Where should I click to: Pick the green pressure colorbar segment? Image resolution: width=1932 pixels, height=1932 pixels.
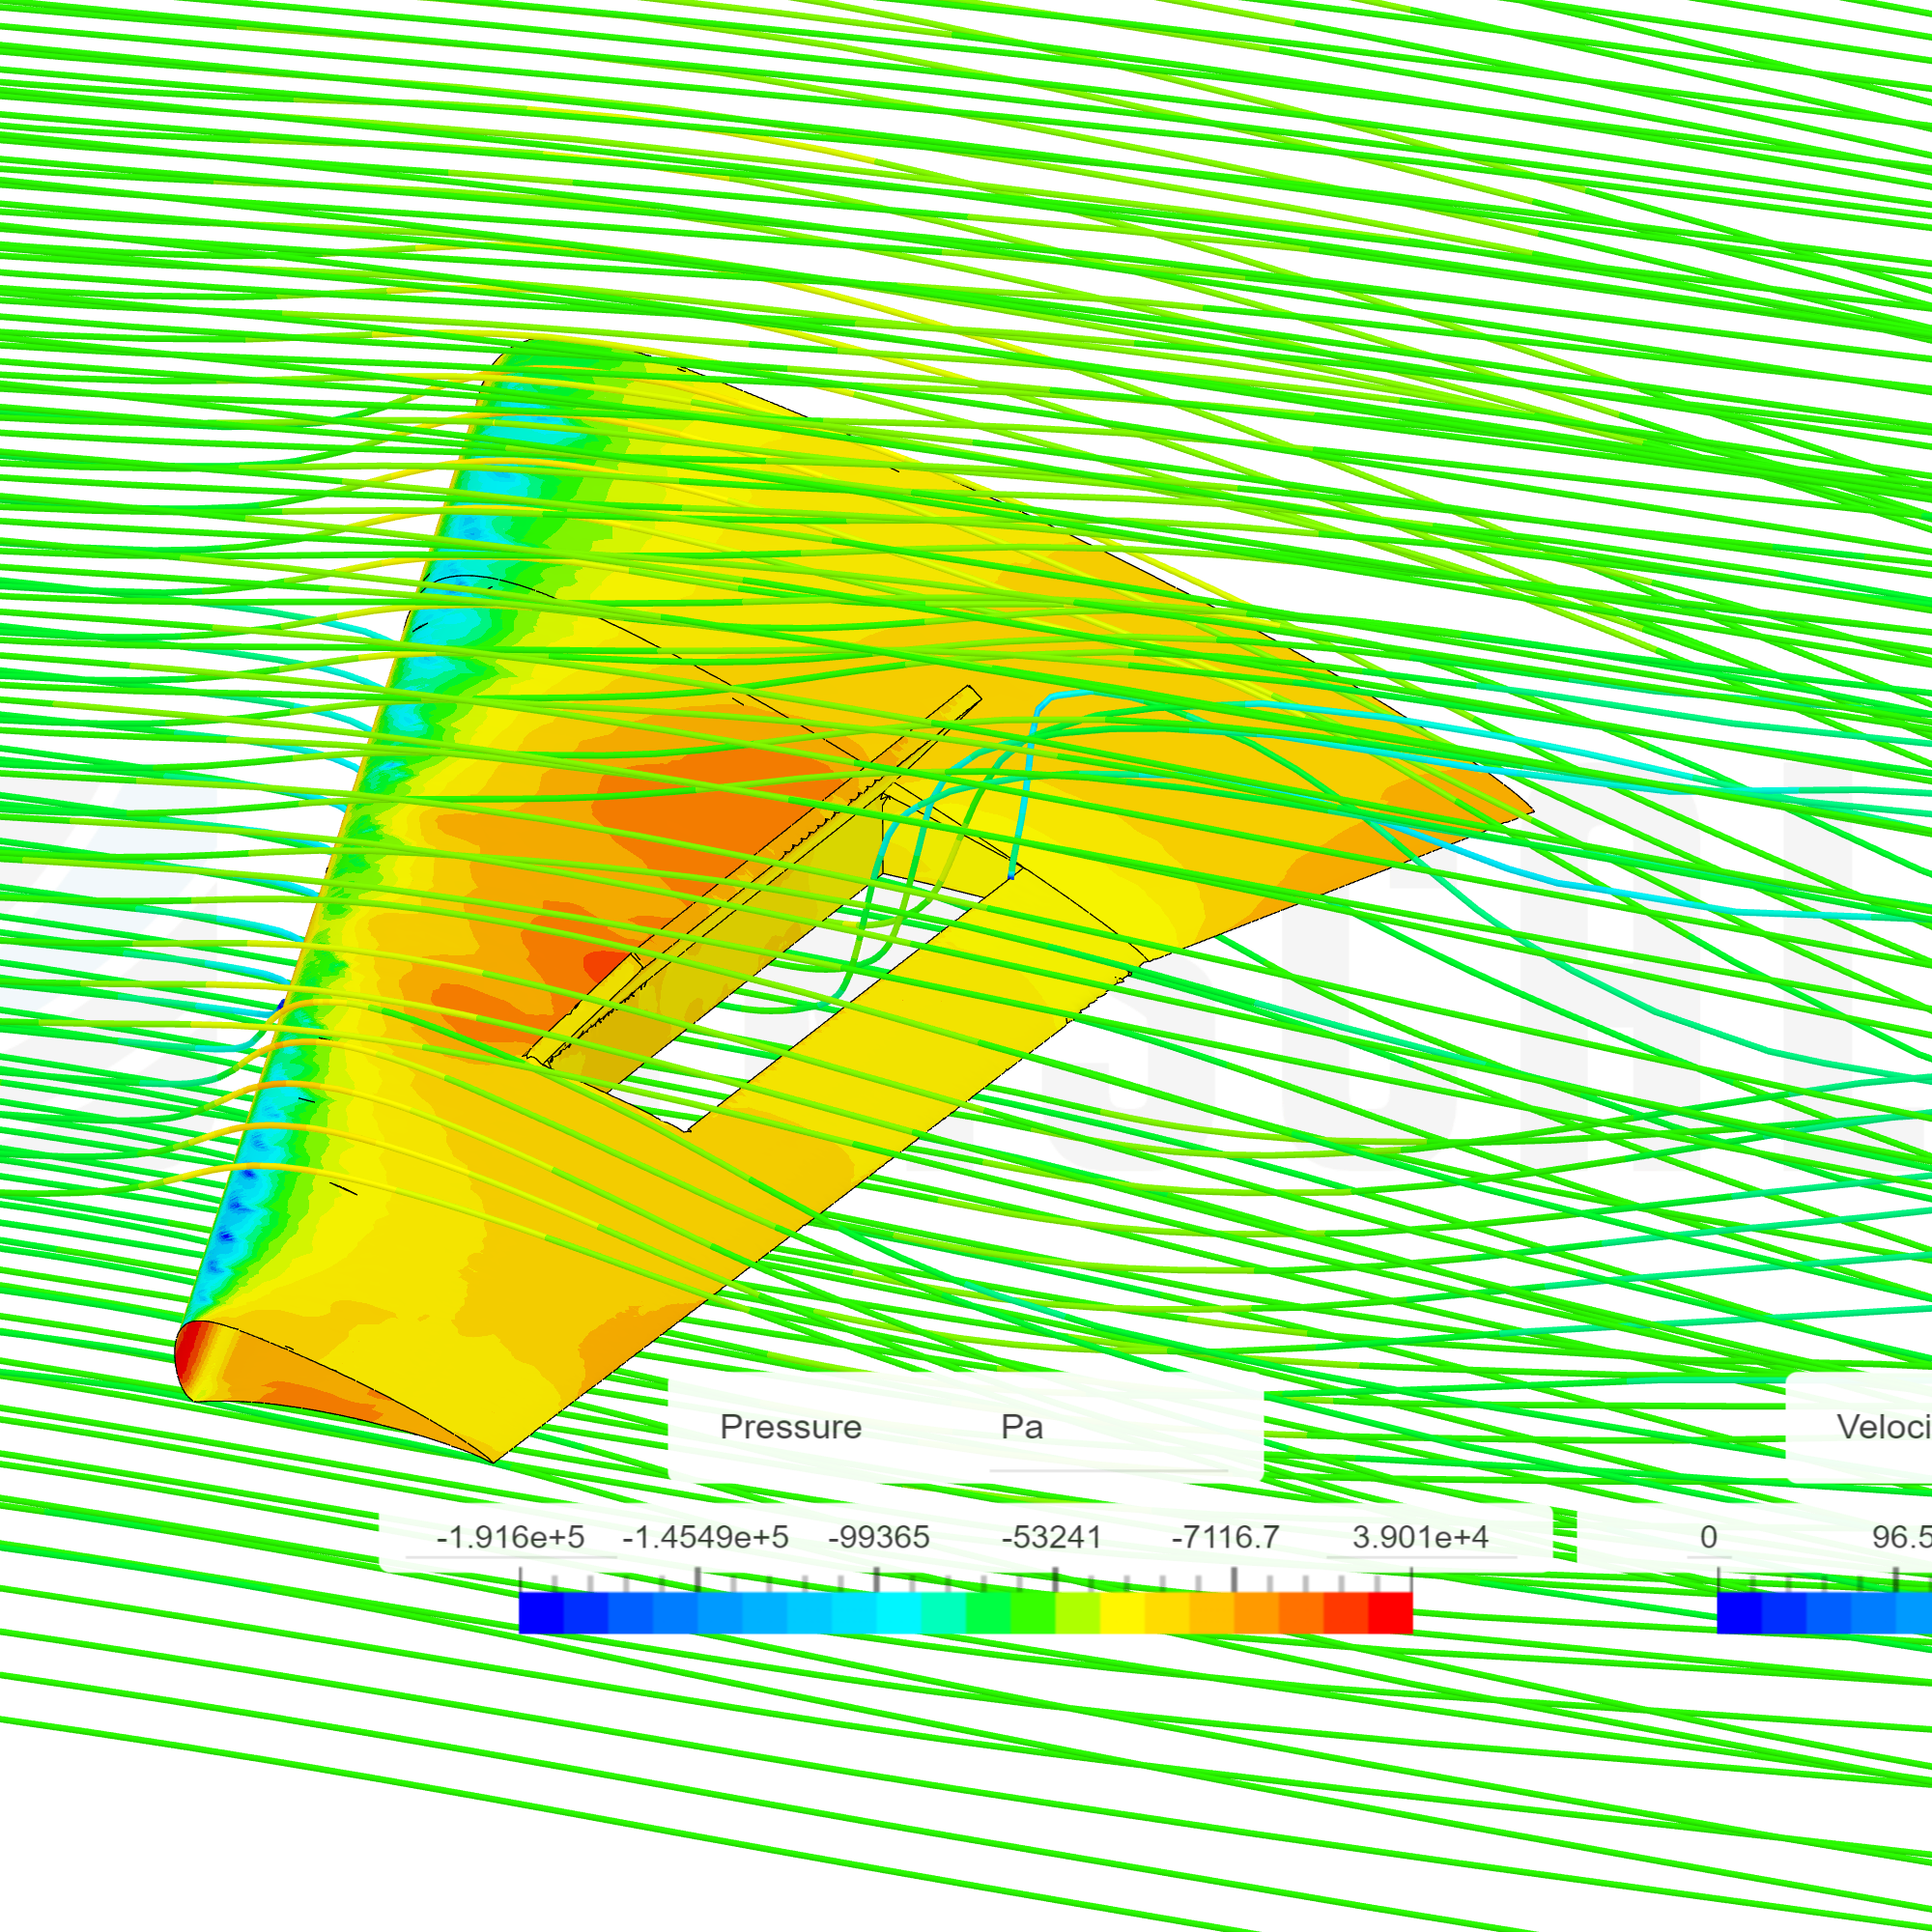988,1612
